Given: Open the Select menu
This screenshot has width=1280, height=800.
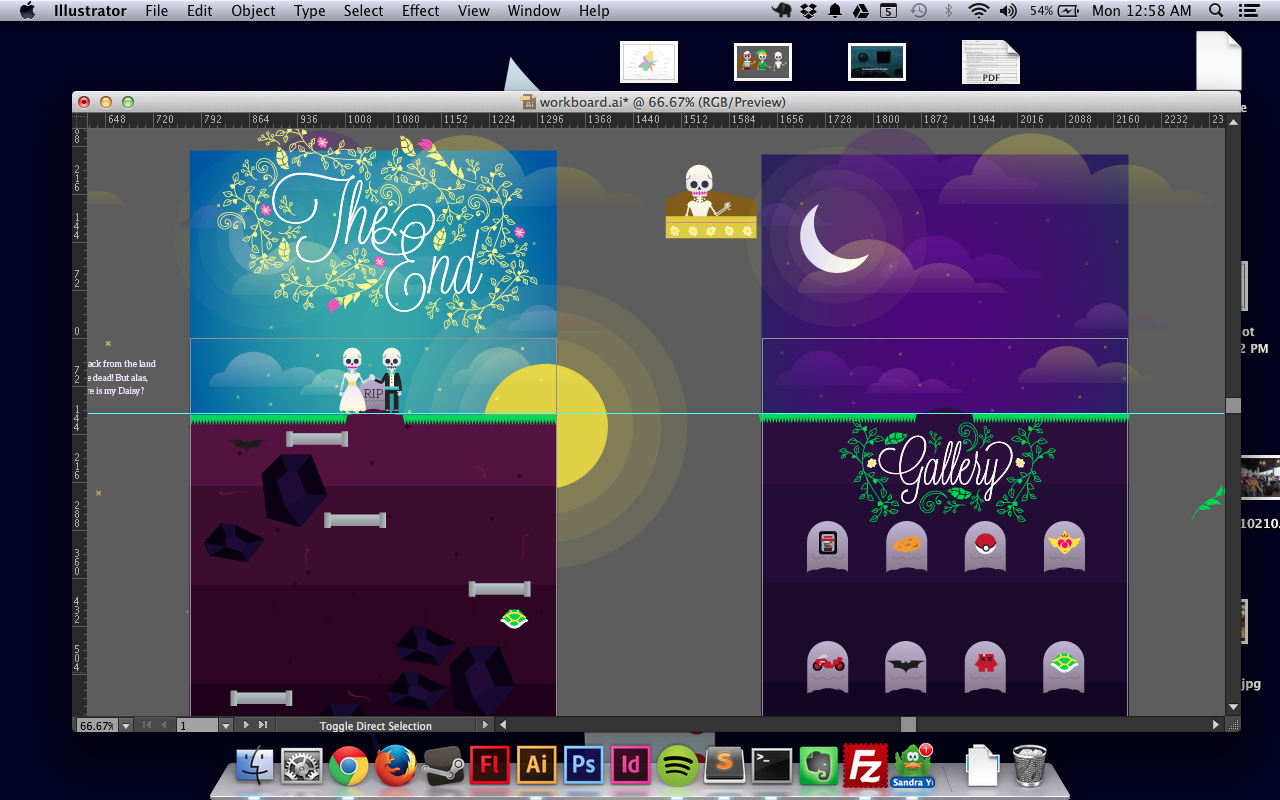Looking at the screenshot, I should tap(363, 11).
